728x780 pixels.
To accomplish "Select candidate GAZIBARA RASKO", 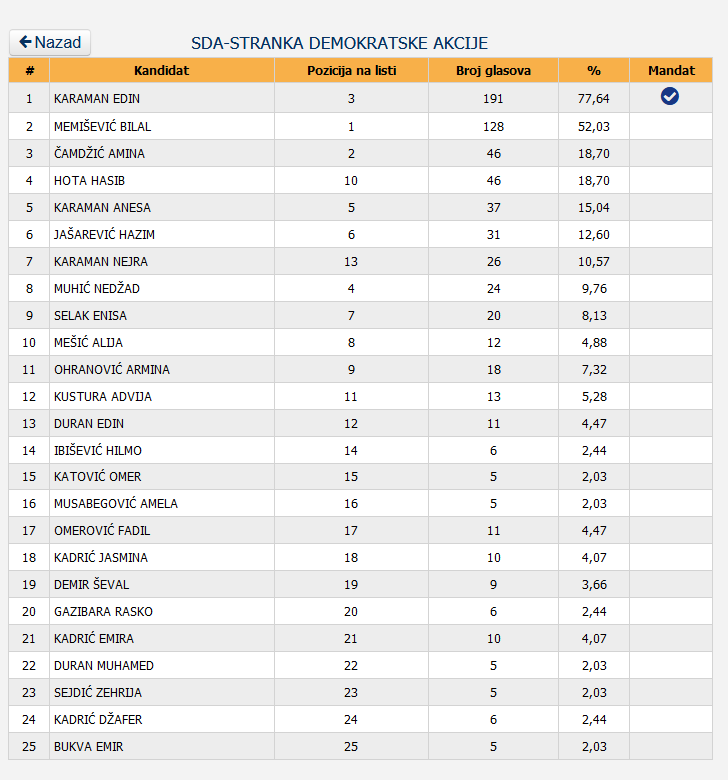I will pyautogui.click(x=103, y=611).
